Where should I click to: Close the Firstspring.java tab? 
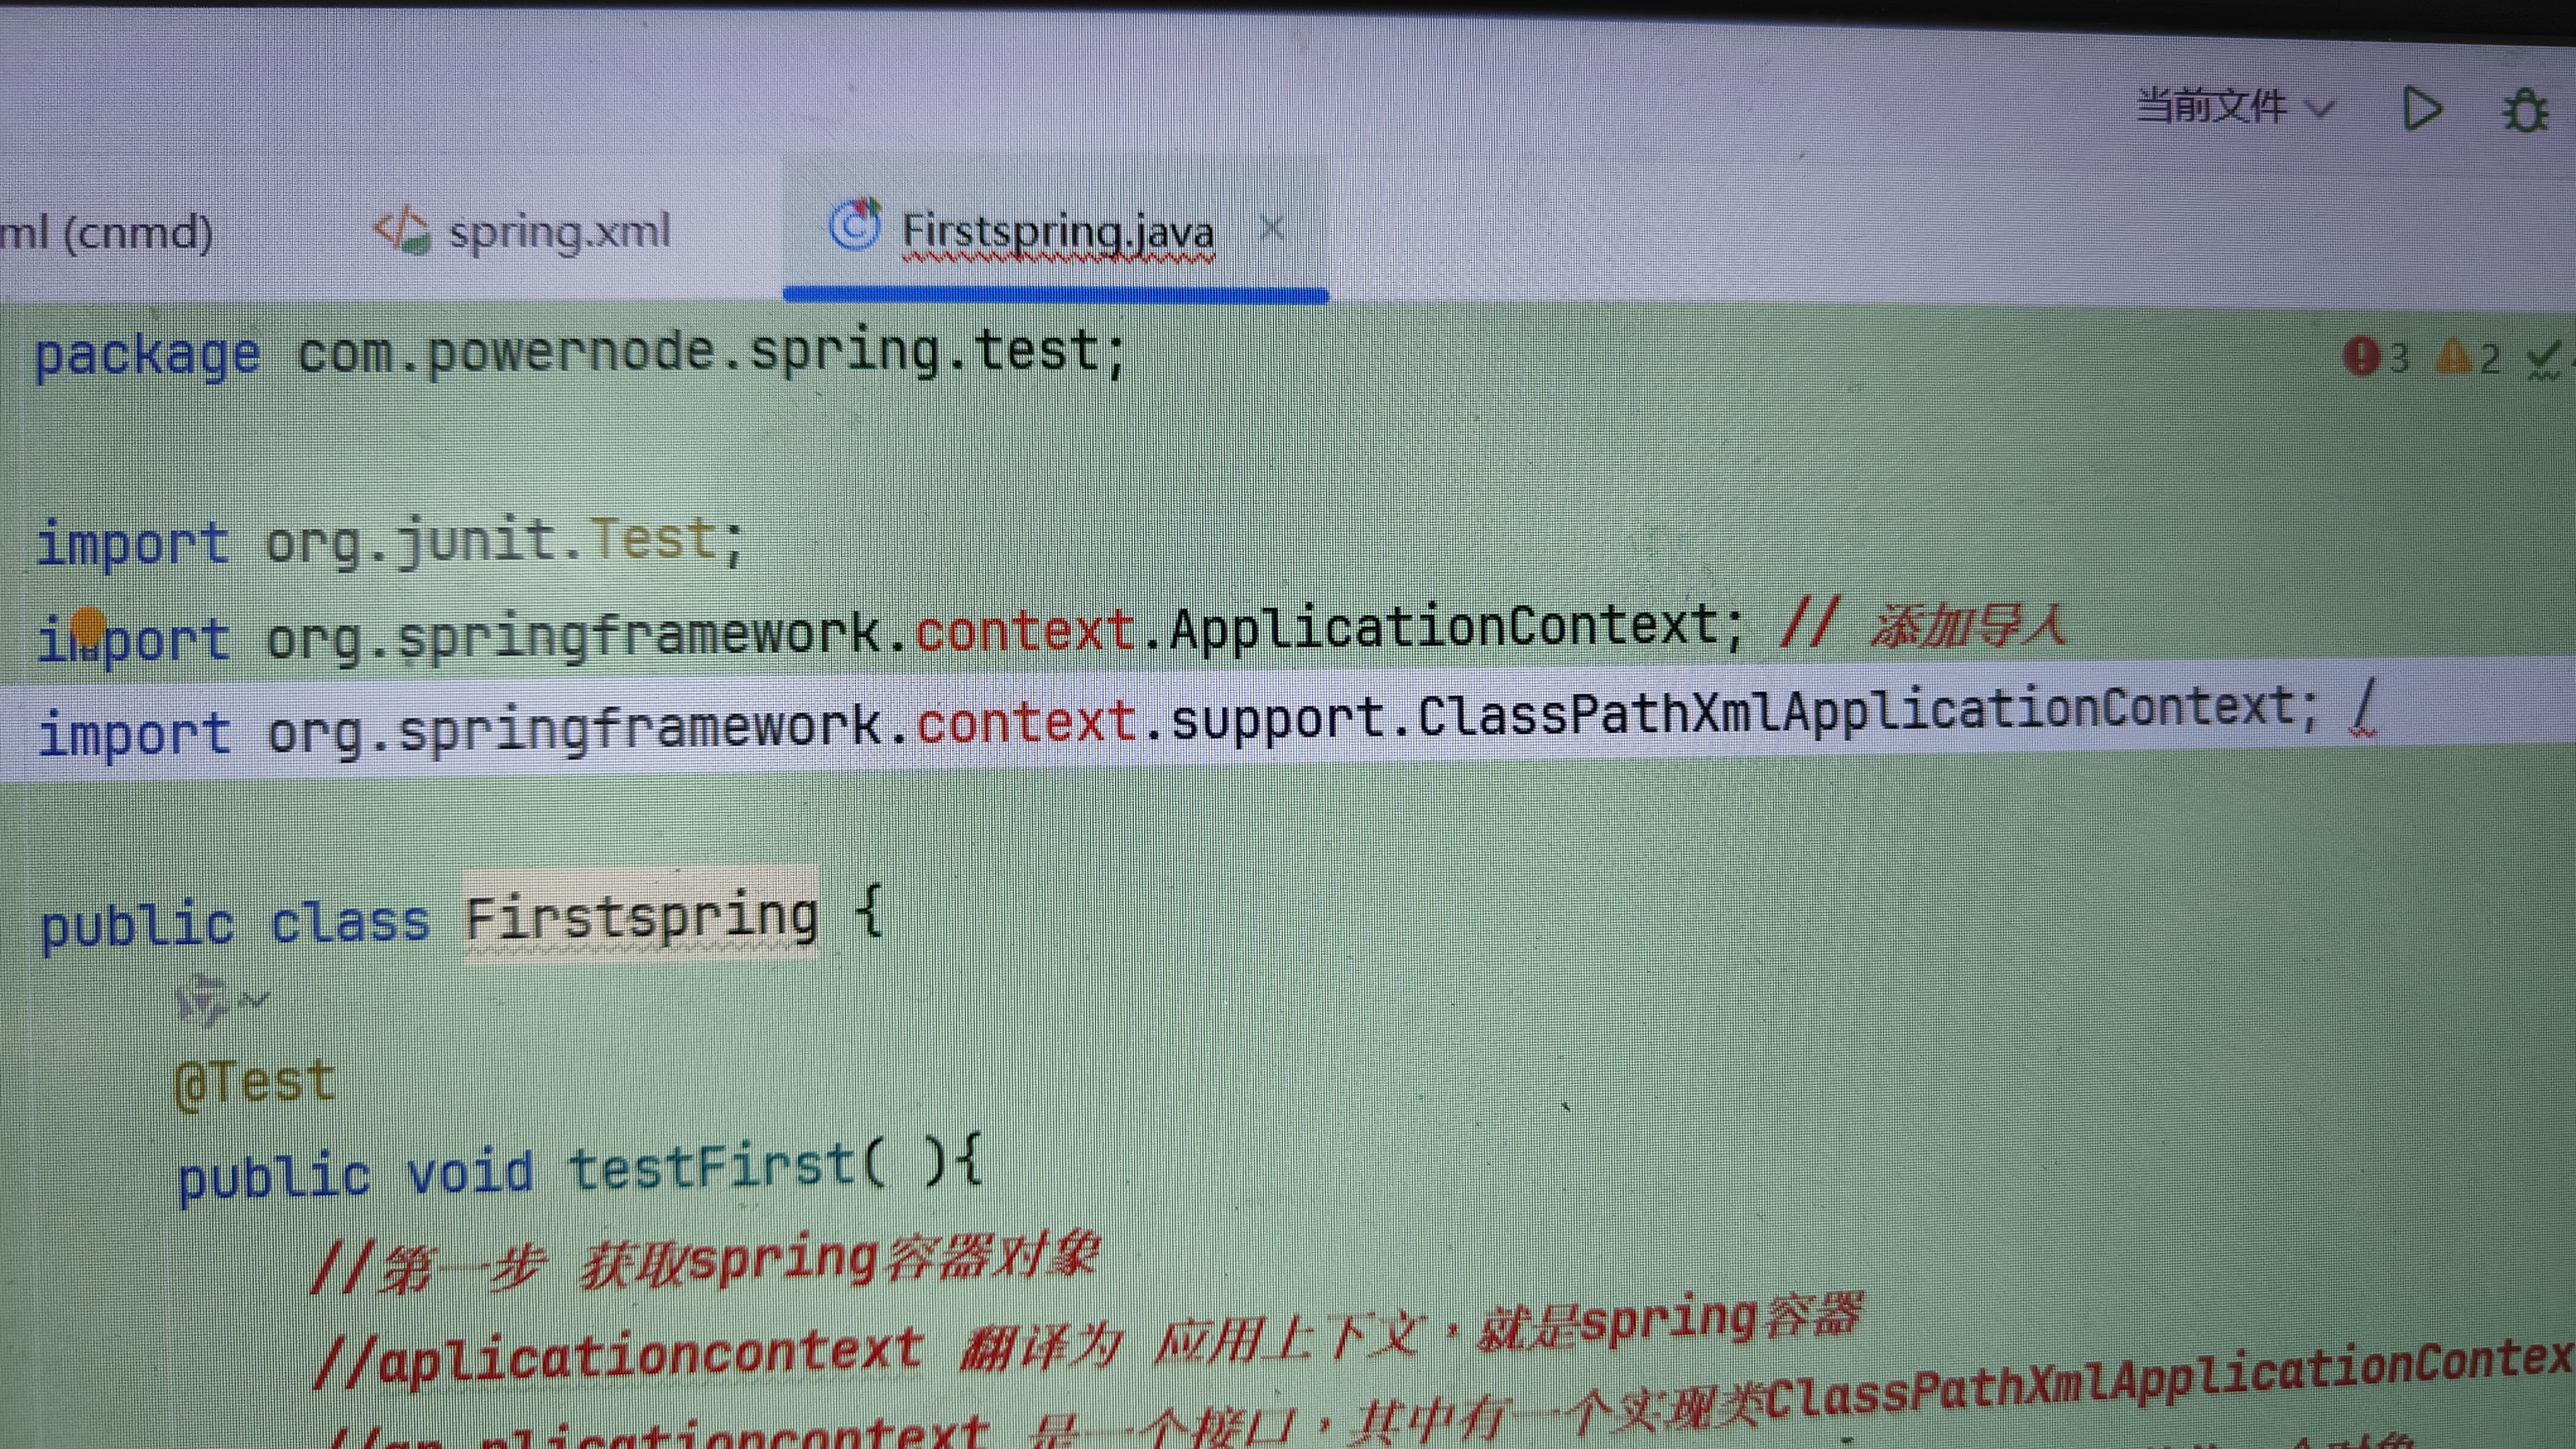[1271, 229]
